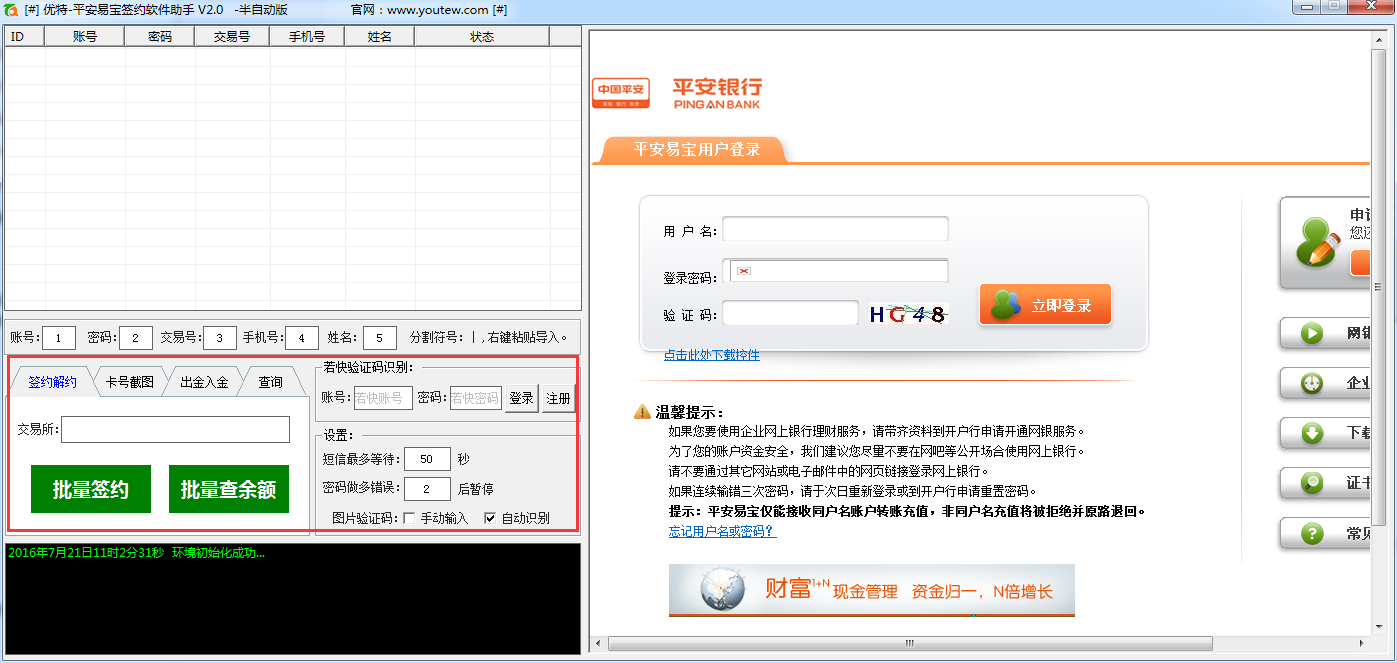
Task: Click the green magnifier certificate icon in the sidebar
Action: [1312, 483]
